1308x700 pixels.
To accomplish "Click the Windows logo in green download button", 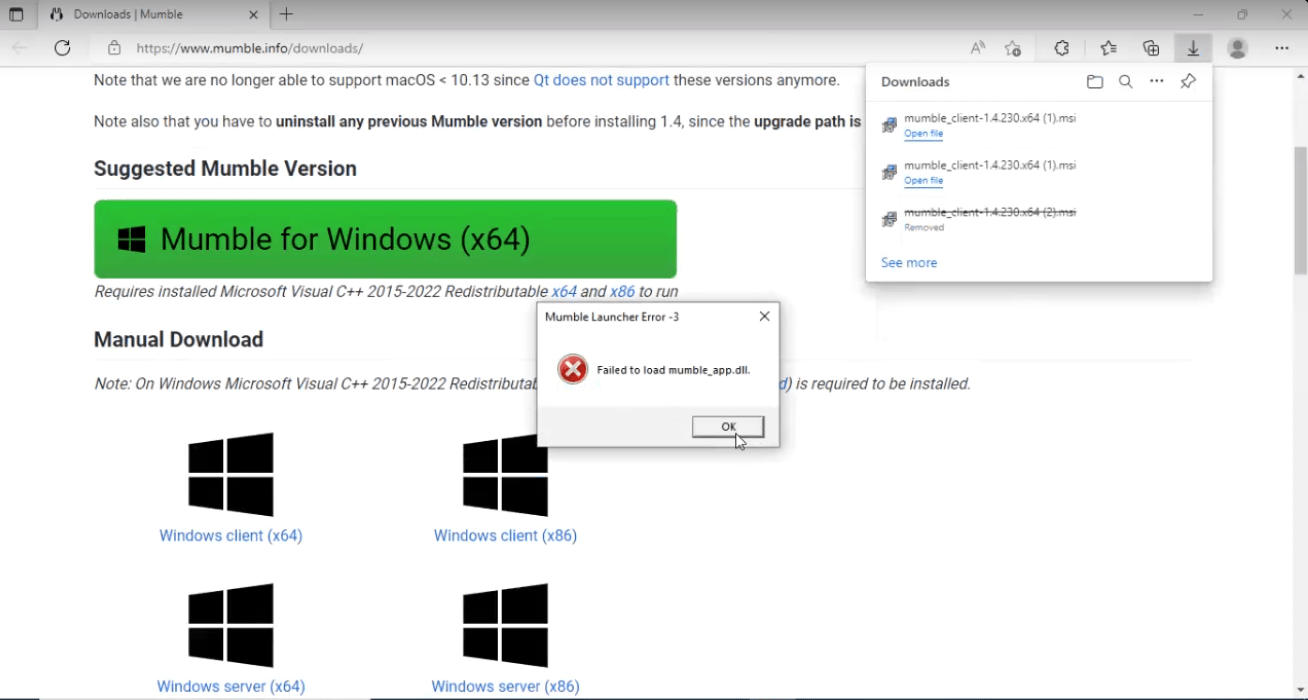I will tap(132, 239).
